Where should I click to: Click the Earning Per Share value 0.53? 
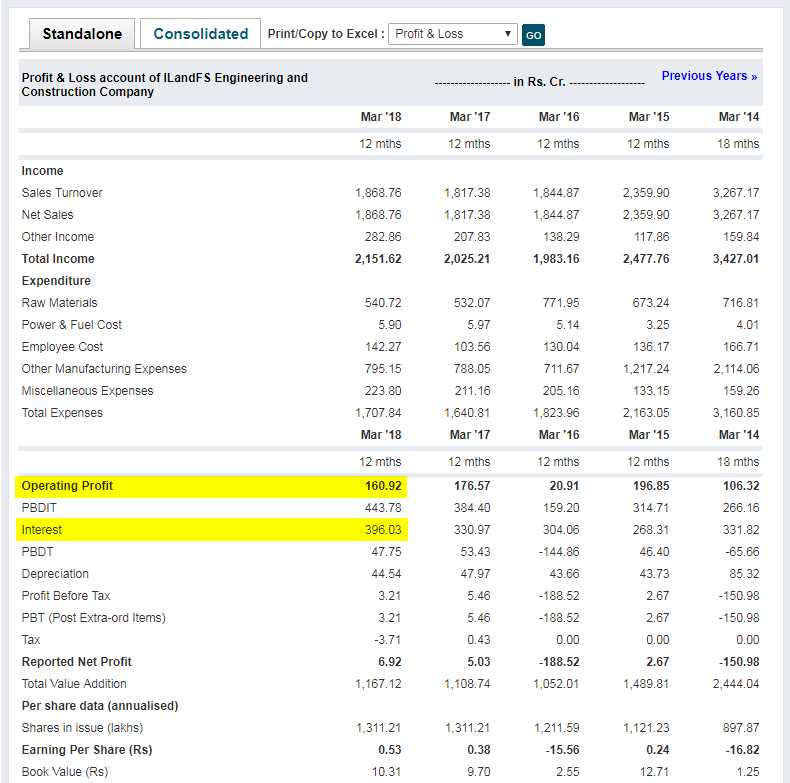(x=389, y=750)
